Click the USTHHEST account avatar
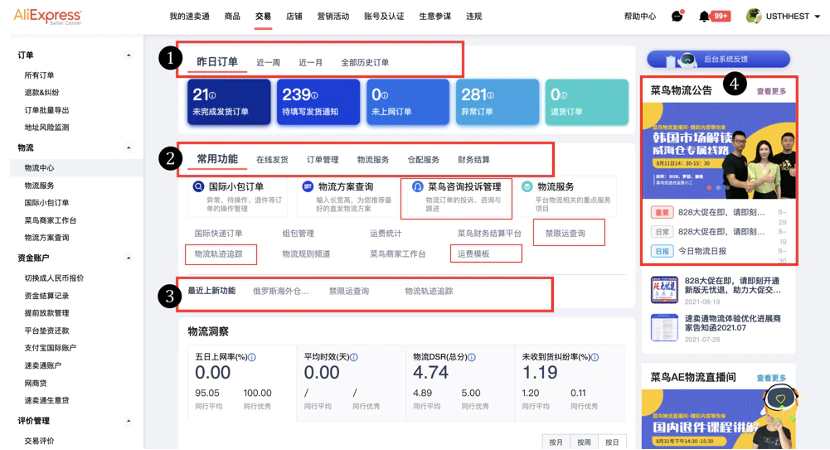The width and height of the screenshot is (830, 450). point(753,16)
